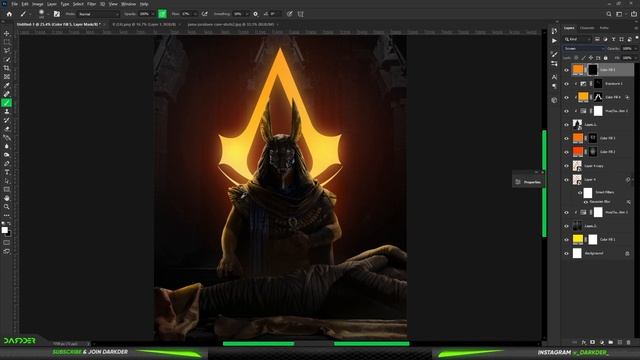Viewport: 640px width, 360px height.
Task: Toggle visibility of Layer 4
Action: (x=566, y=180)
